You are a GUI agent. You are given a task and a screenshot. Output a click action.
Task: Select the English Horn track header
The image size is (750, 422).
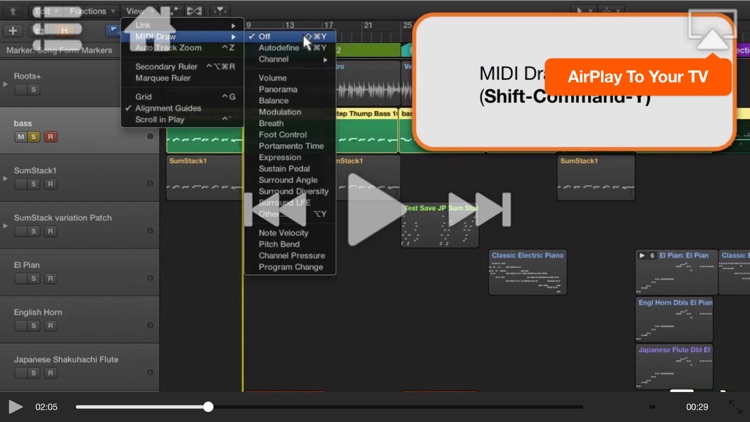[79, 319]
